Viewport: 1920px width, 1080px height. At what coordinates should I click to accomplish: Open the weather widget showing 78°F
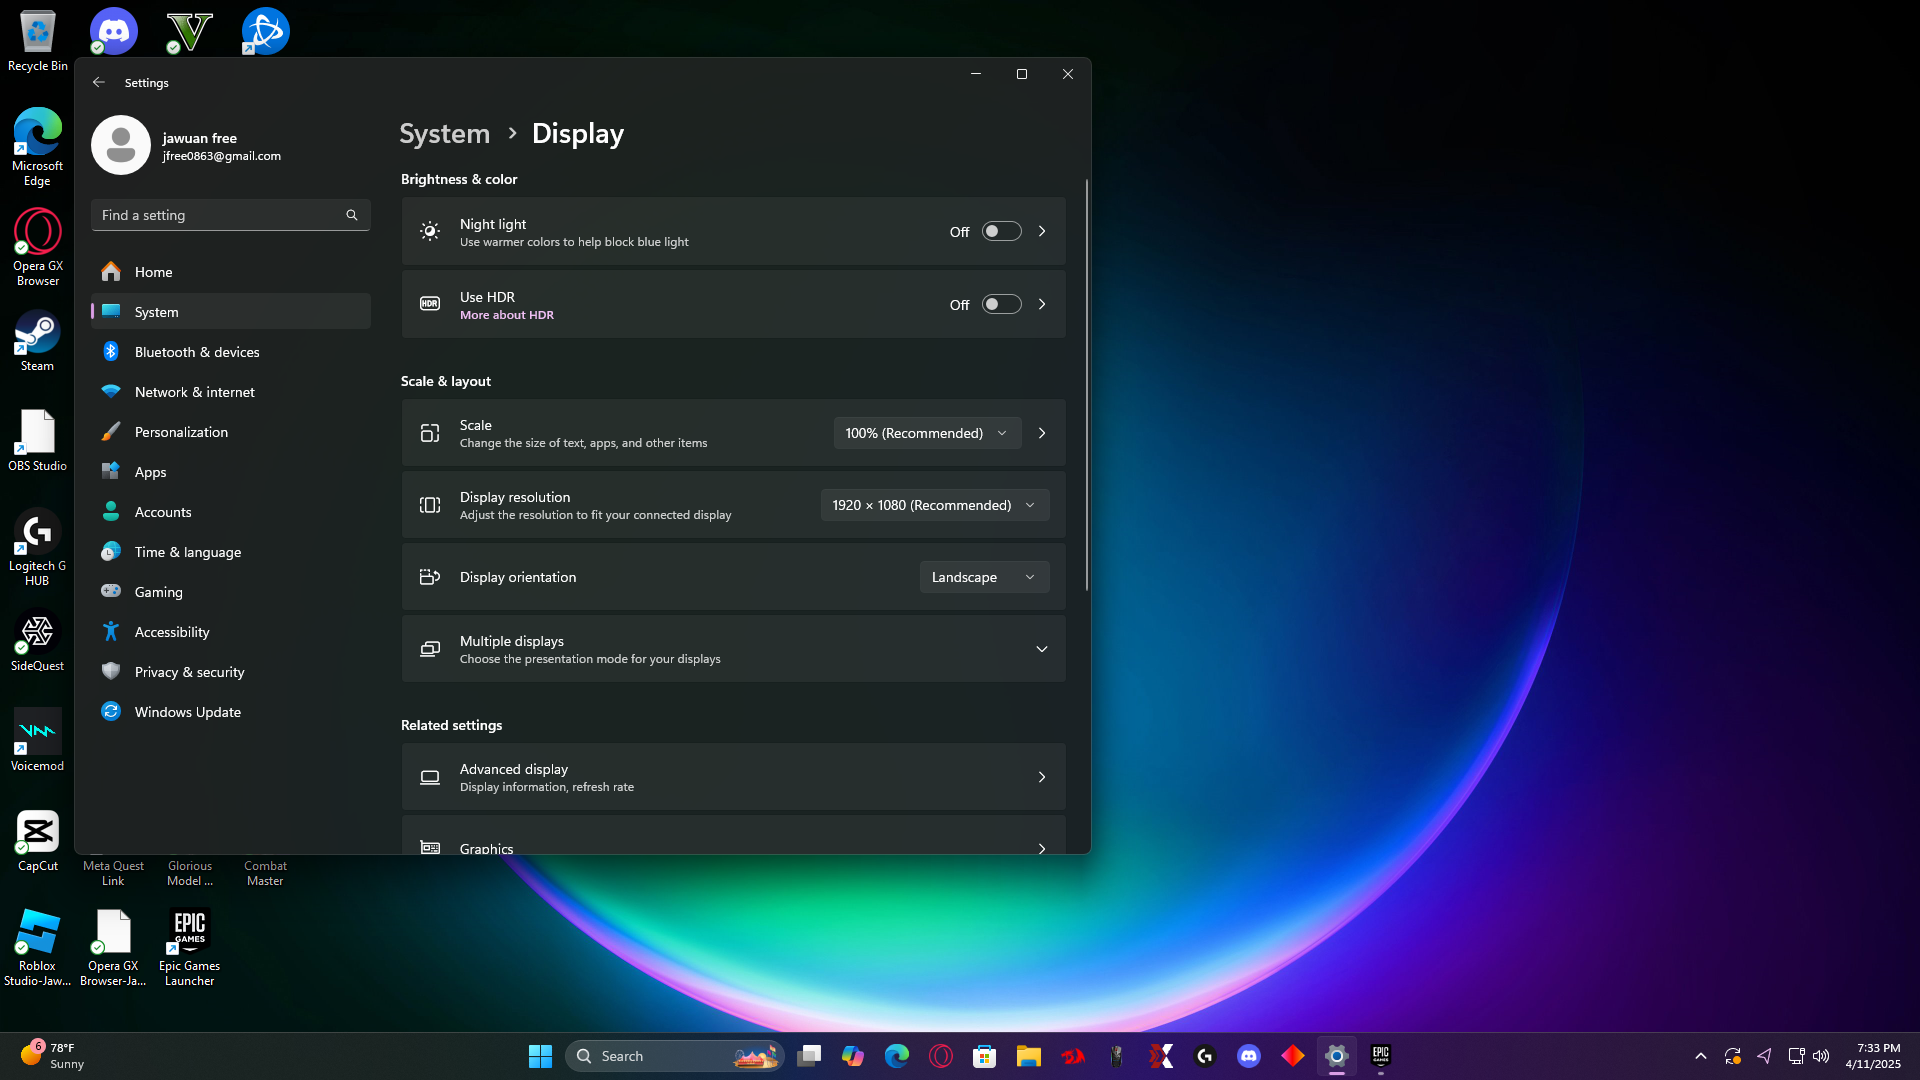[x=53, y=1056]
